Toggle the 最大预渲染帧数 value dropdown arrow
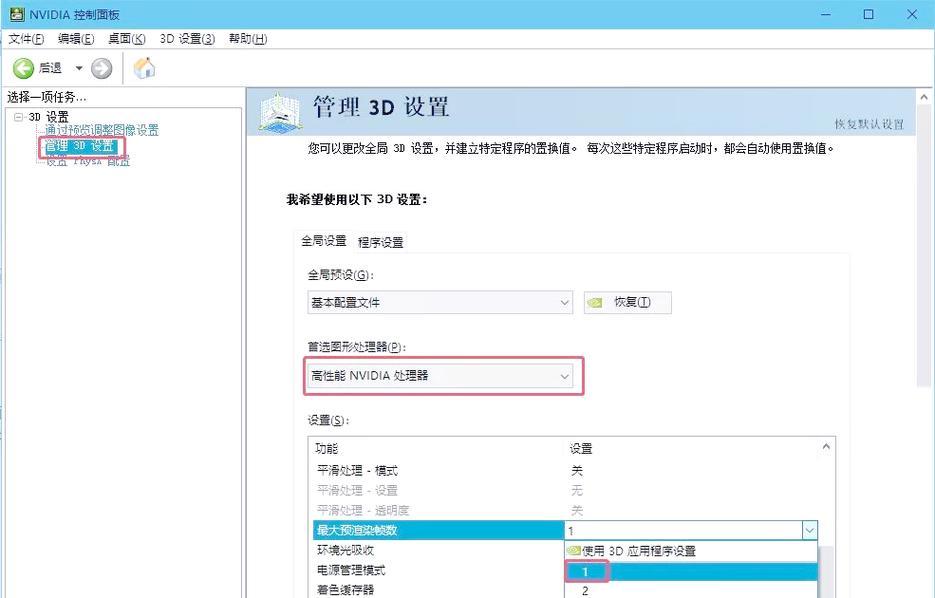This screenshot has width=935, height=598. click(809, 530)
